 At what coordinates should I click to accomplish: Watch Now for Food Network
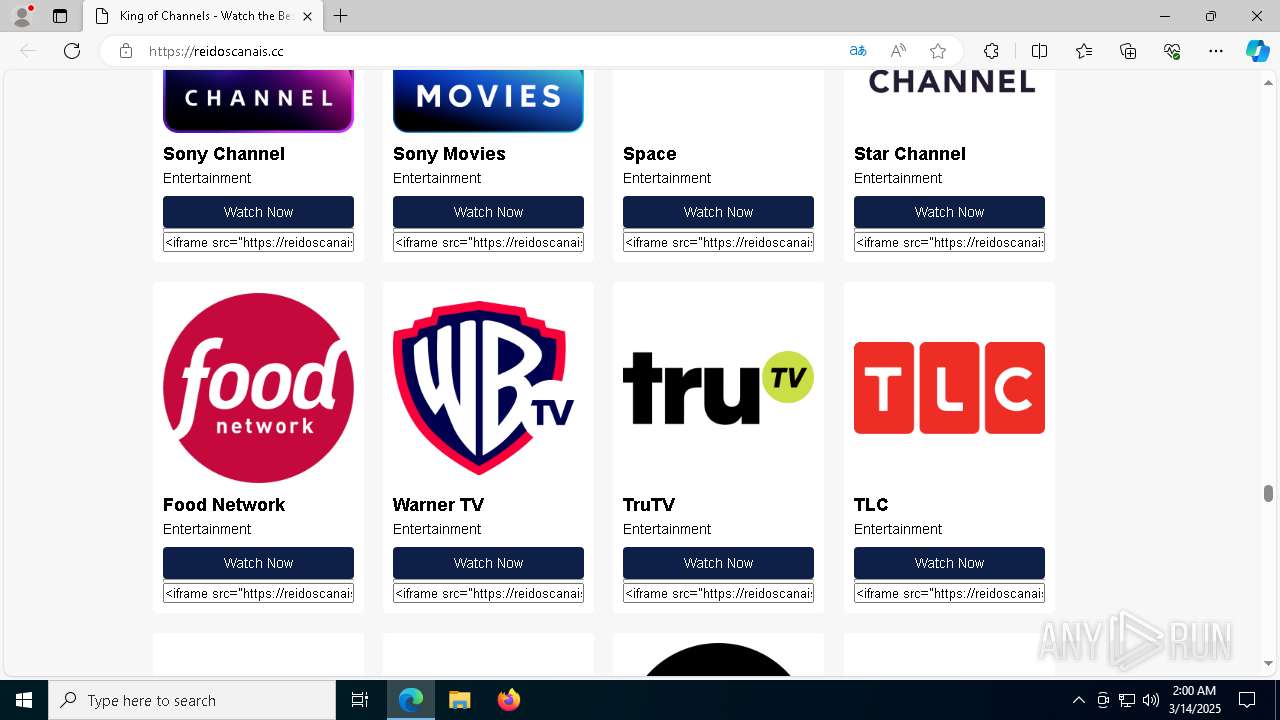[x=258, y=563]
